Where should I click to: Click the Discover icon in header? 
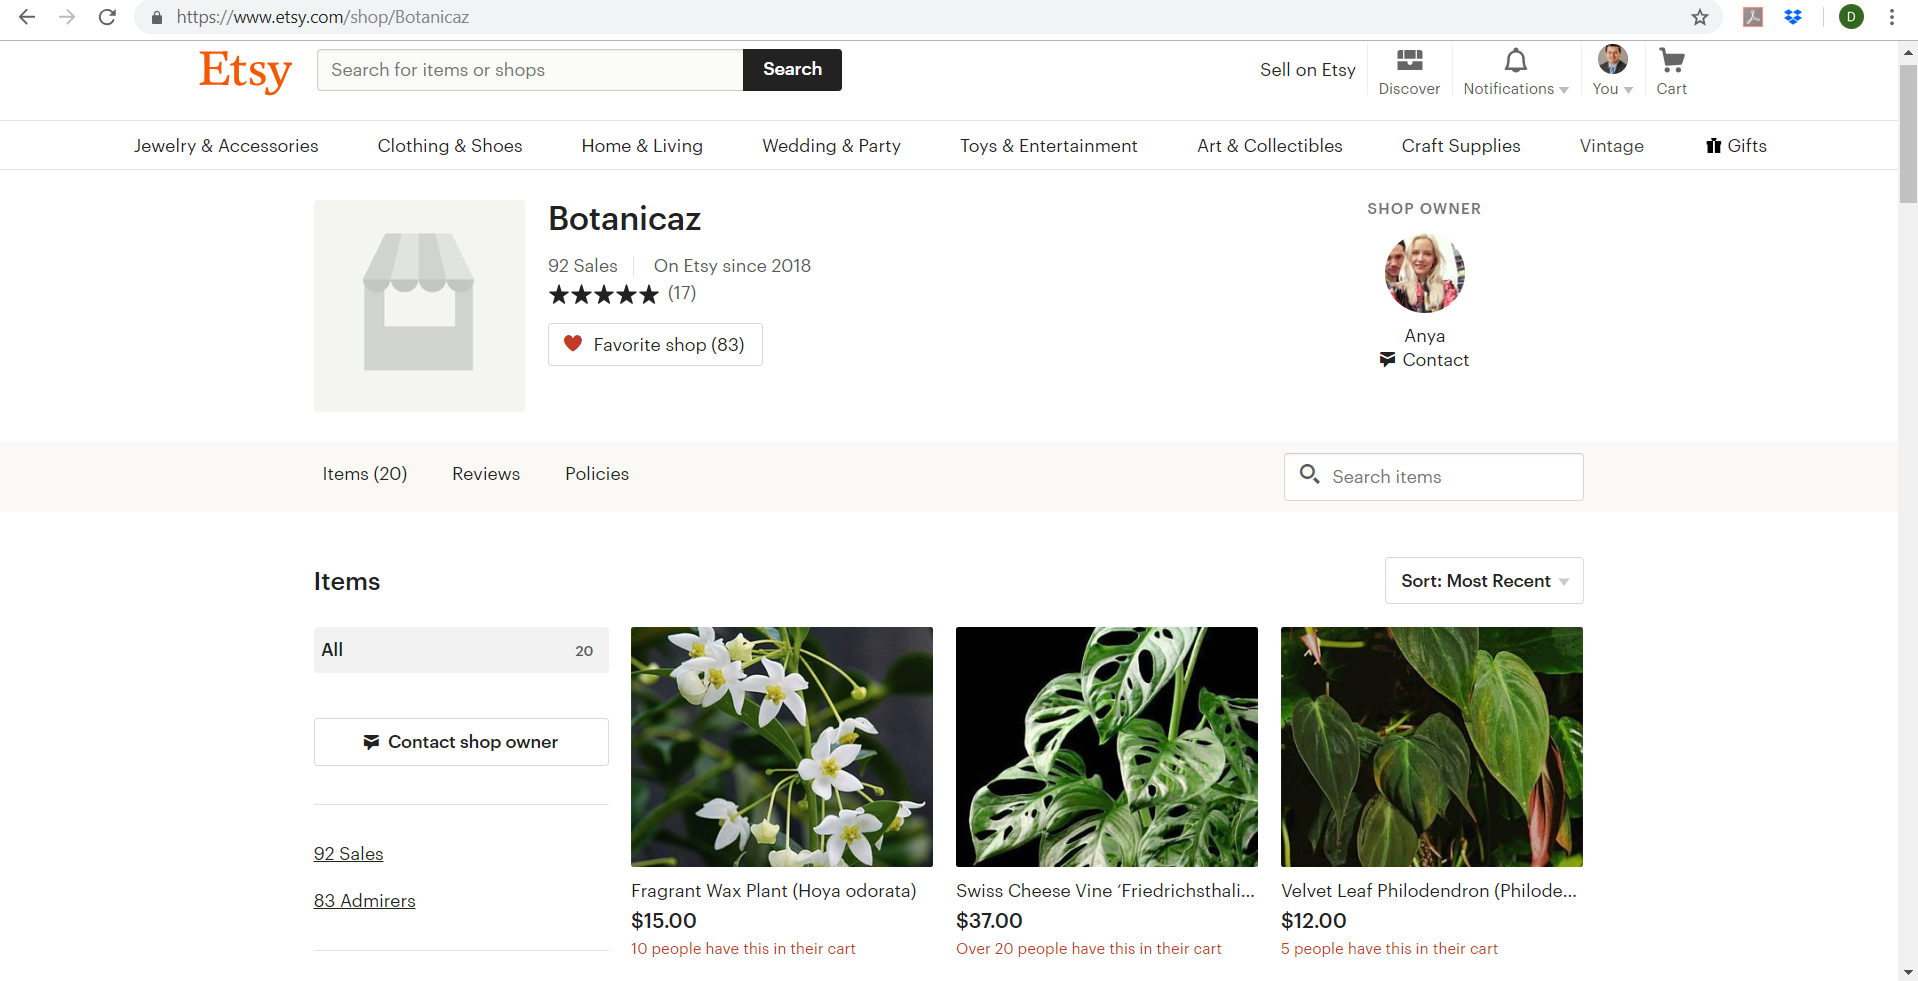[x=1409, y=71]
